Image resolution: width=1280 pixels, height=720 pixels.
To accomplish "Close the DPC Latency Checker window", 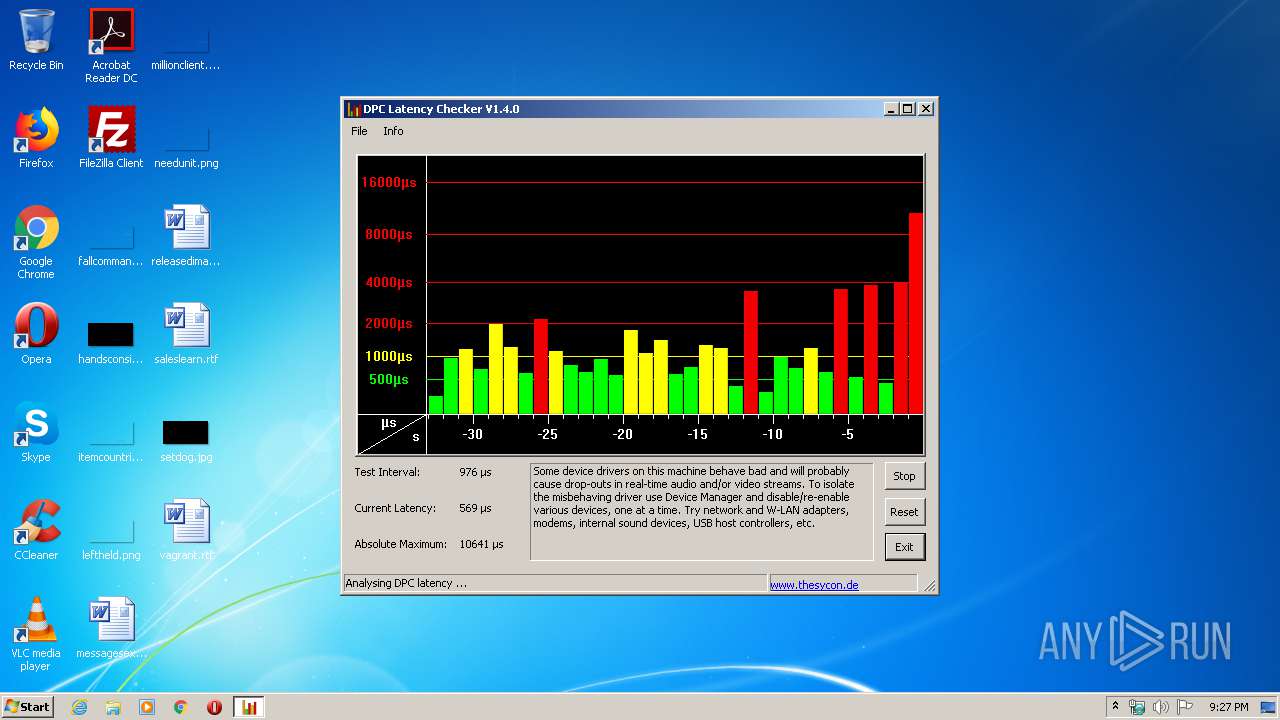I will click(926, 109).
